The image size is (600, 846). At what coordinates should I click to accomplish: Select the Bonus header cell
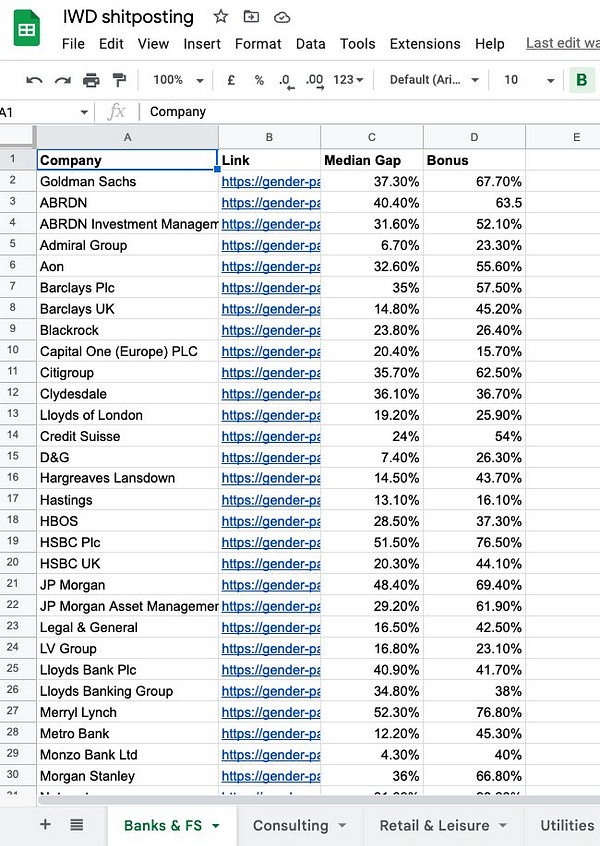[x=474, y=160]
